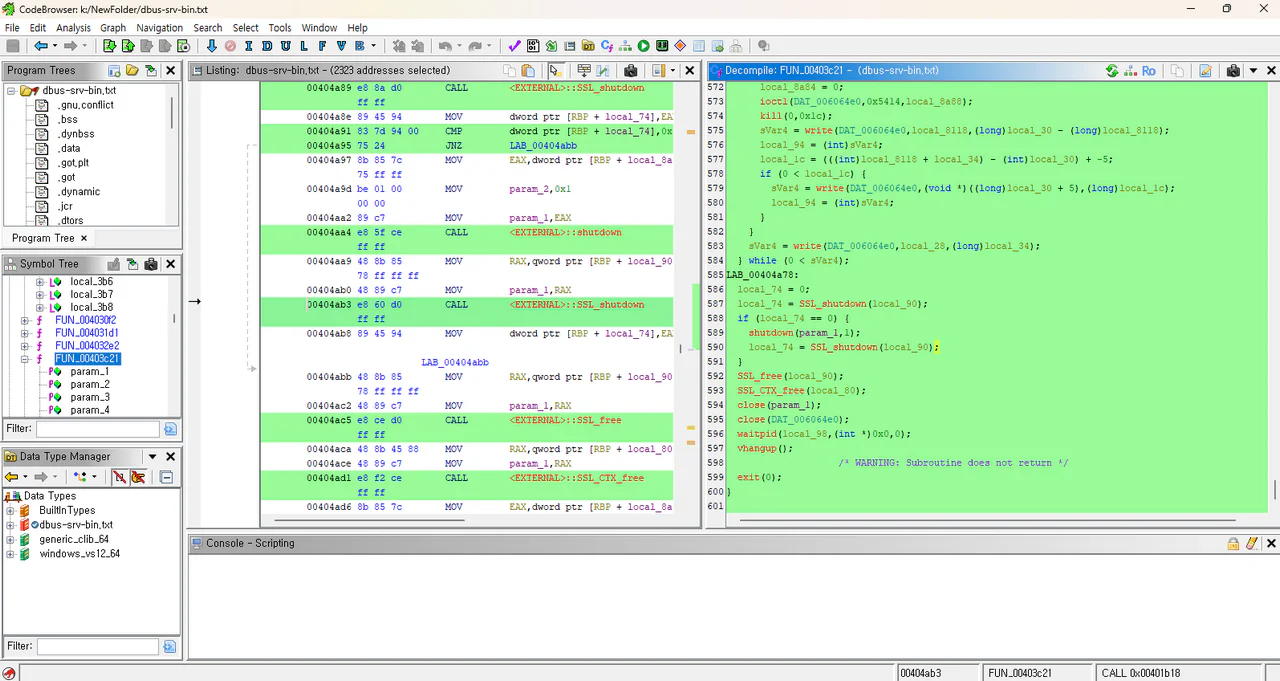Clear Console scripting output icon
1280x681 pixels.
1252,543
